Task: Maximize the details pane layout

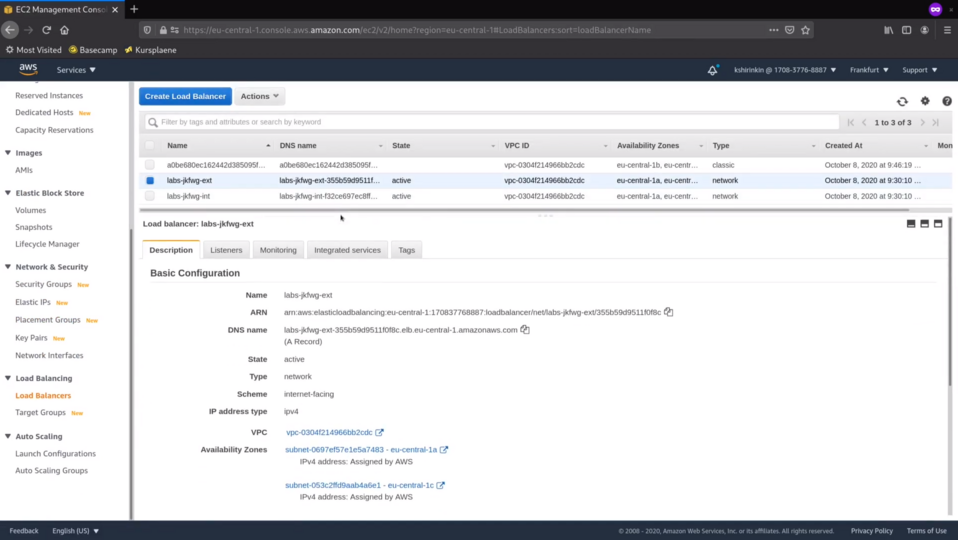Action: pos(938,224)
